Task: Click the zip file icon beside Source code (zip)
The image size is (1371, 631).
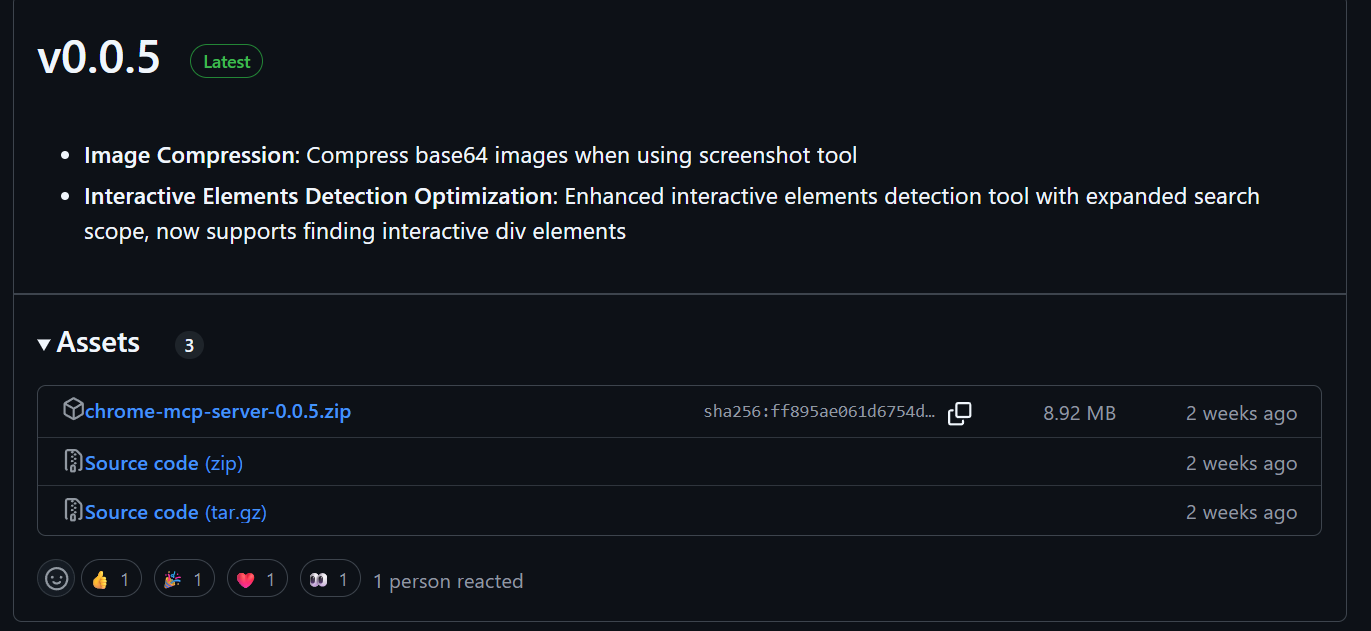Action: 73,461
